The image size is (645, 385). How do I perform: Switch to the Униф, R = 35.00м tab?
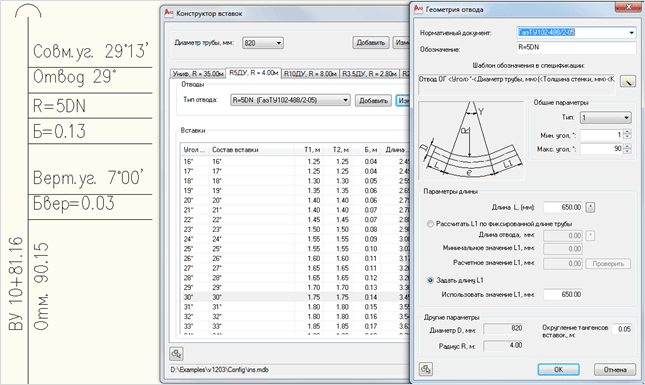point(198,74)
